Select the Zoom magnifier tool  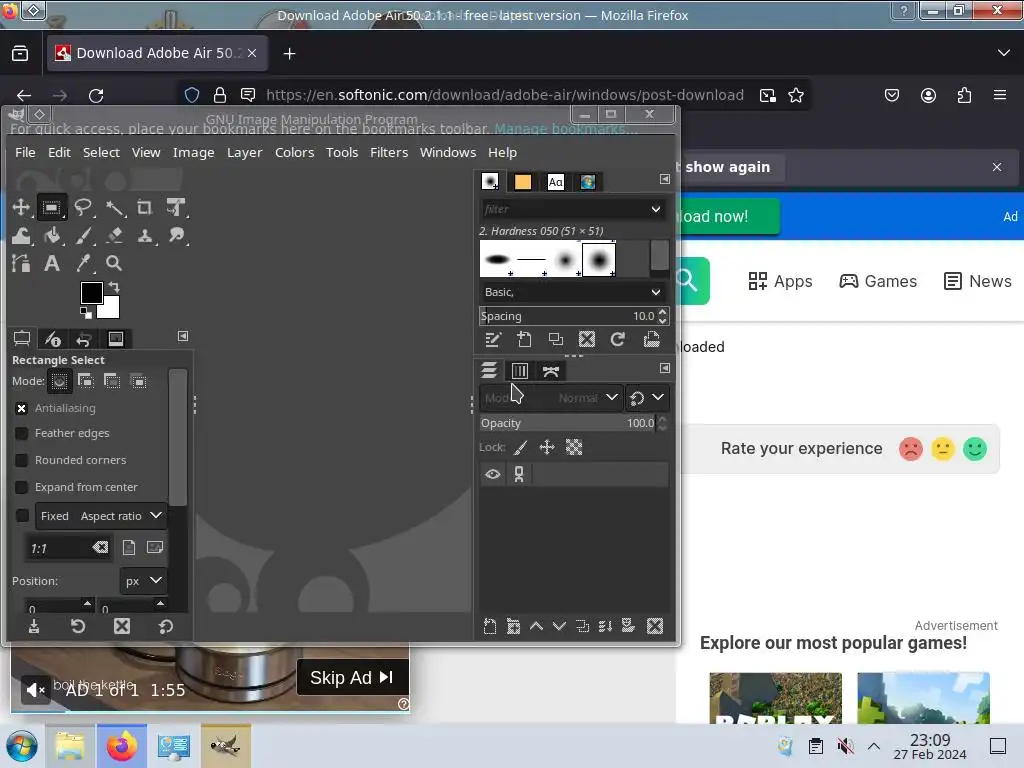point(114,264)
